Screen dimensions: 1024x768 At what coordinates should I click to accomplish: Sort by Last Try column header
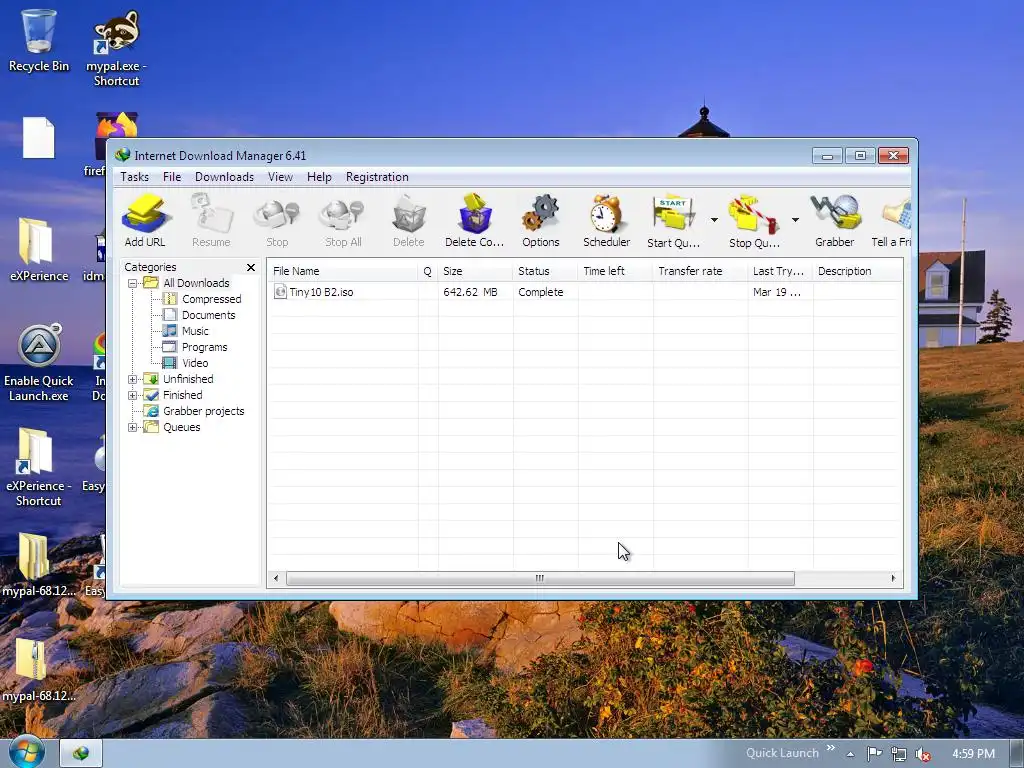pyautogui.click(x=780, y=271)
